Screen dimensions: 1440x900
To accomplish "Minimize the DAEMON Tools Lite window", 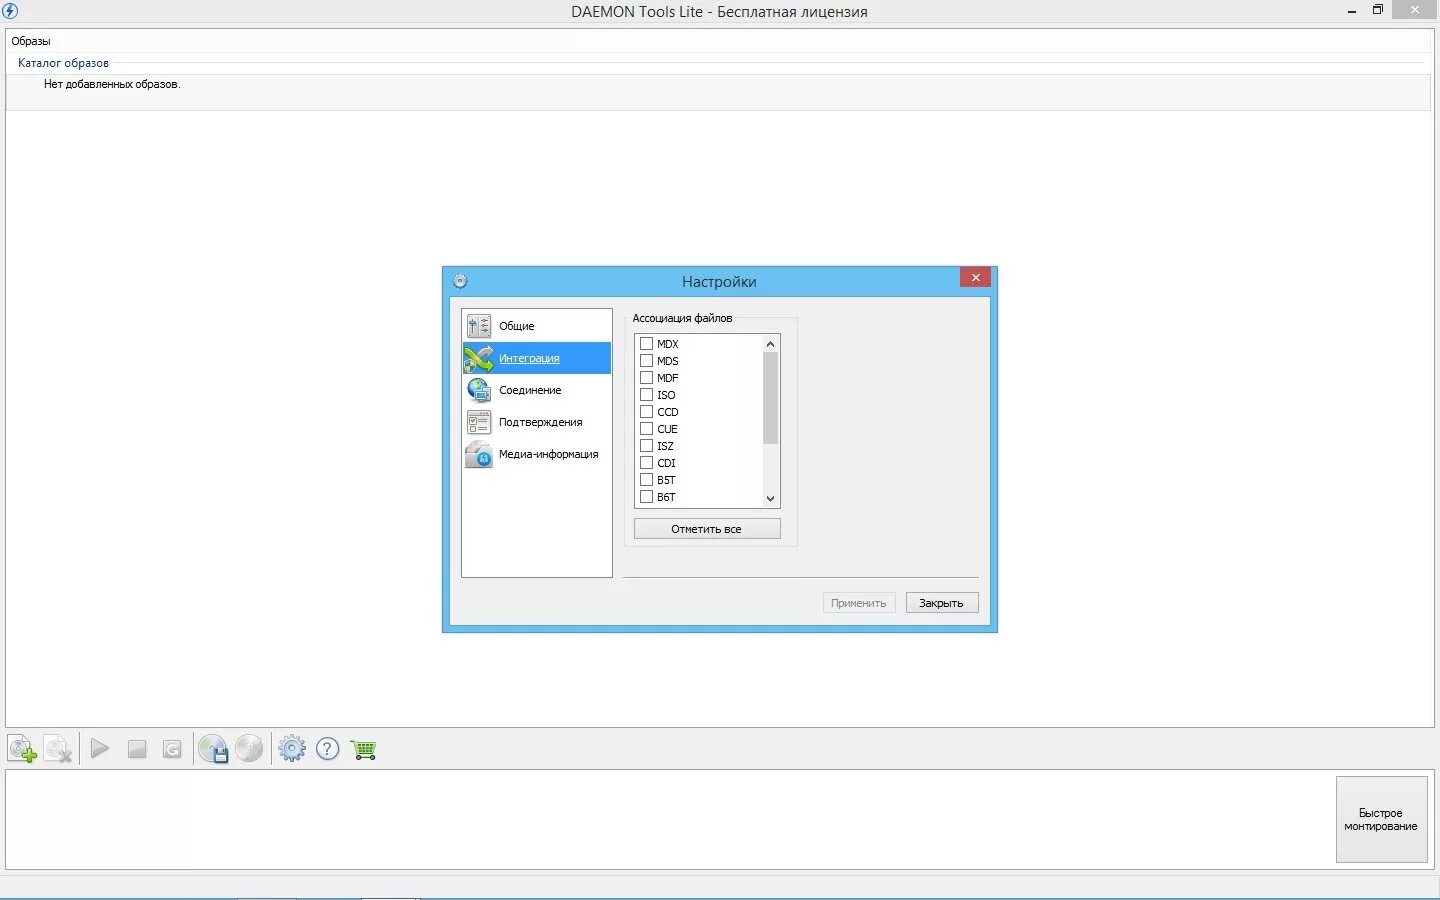I will 1352,11.
